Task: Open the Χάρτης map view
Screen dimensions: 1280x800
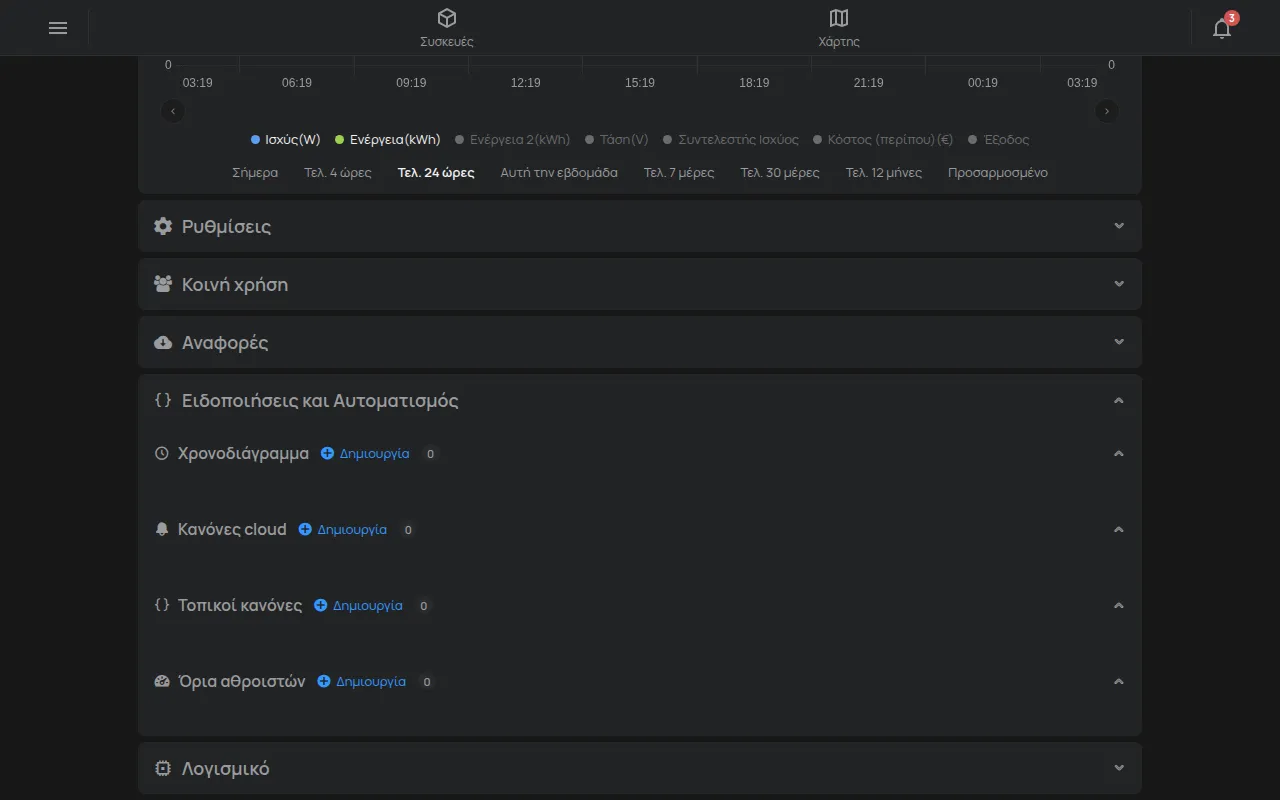Action: [x=839, y=28]
